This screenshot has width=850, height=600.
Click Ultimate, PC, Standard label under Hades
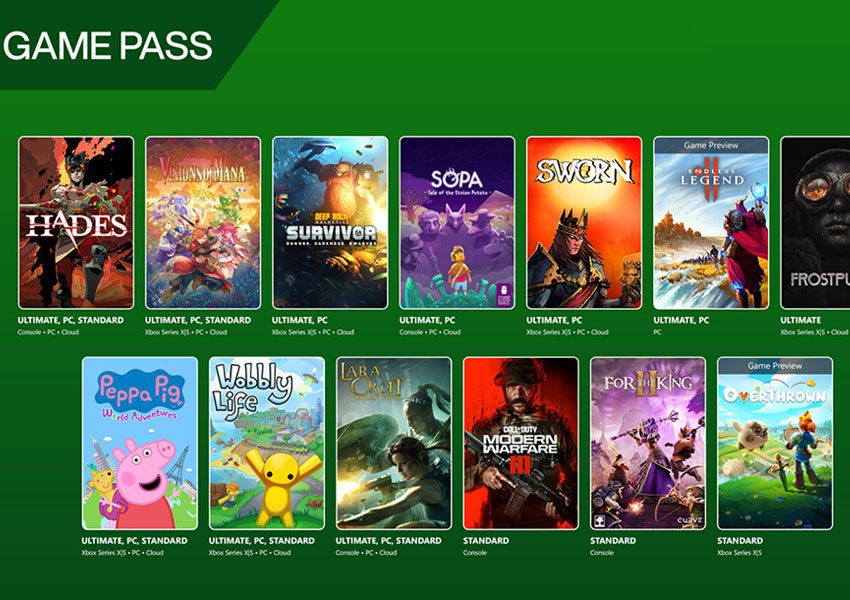(70, 320)
